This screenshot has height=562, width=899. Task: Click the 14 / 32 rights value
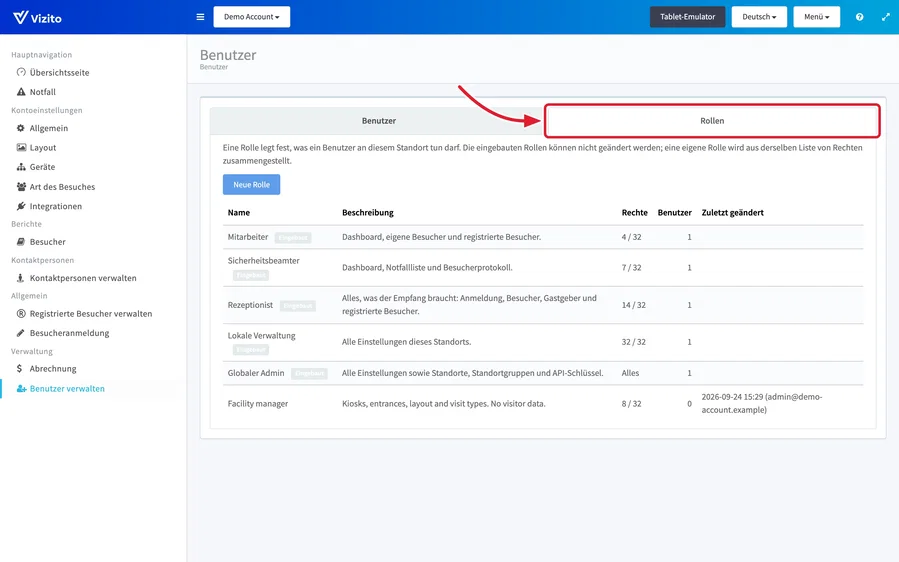tap(634, 305)
